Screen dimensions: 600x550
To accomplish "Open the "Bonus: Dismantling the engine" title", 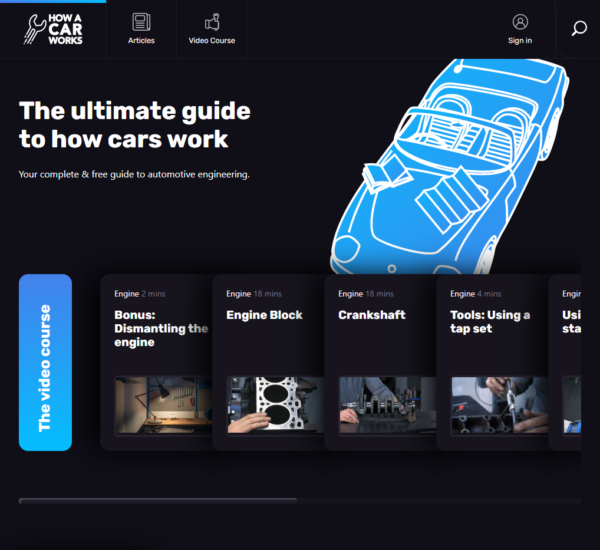I will [x=160, y=328].
